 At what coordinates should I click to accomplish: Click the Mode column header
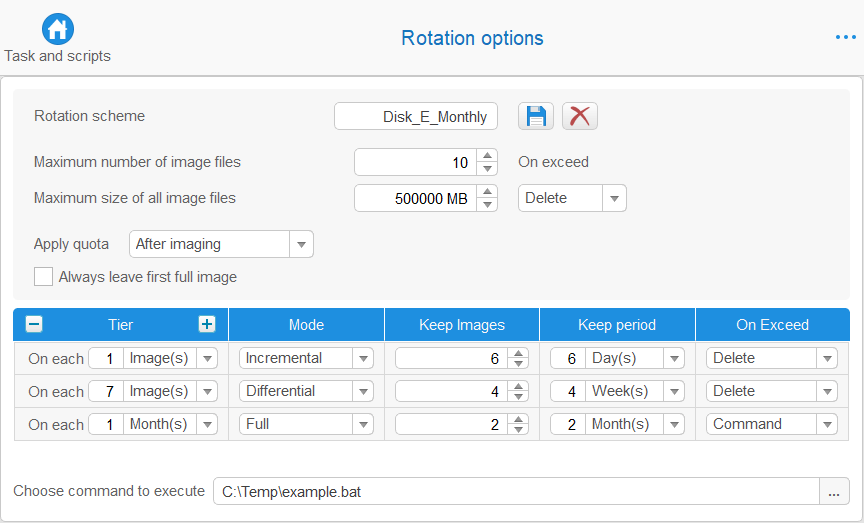pos(306,325)
